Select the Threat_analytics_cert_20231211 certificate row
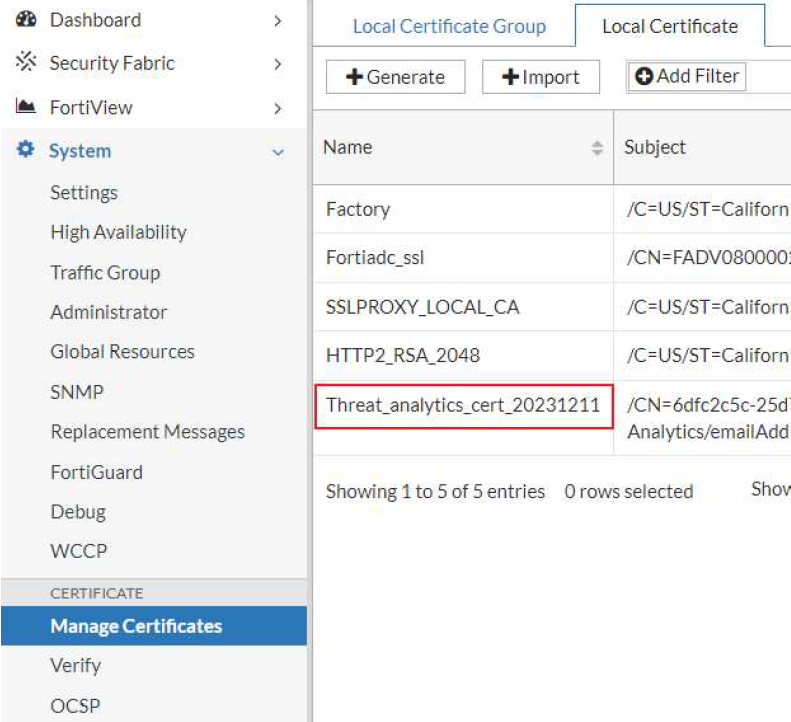Viewport: 791px width, 722px height. [463, 405]
